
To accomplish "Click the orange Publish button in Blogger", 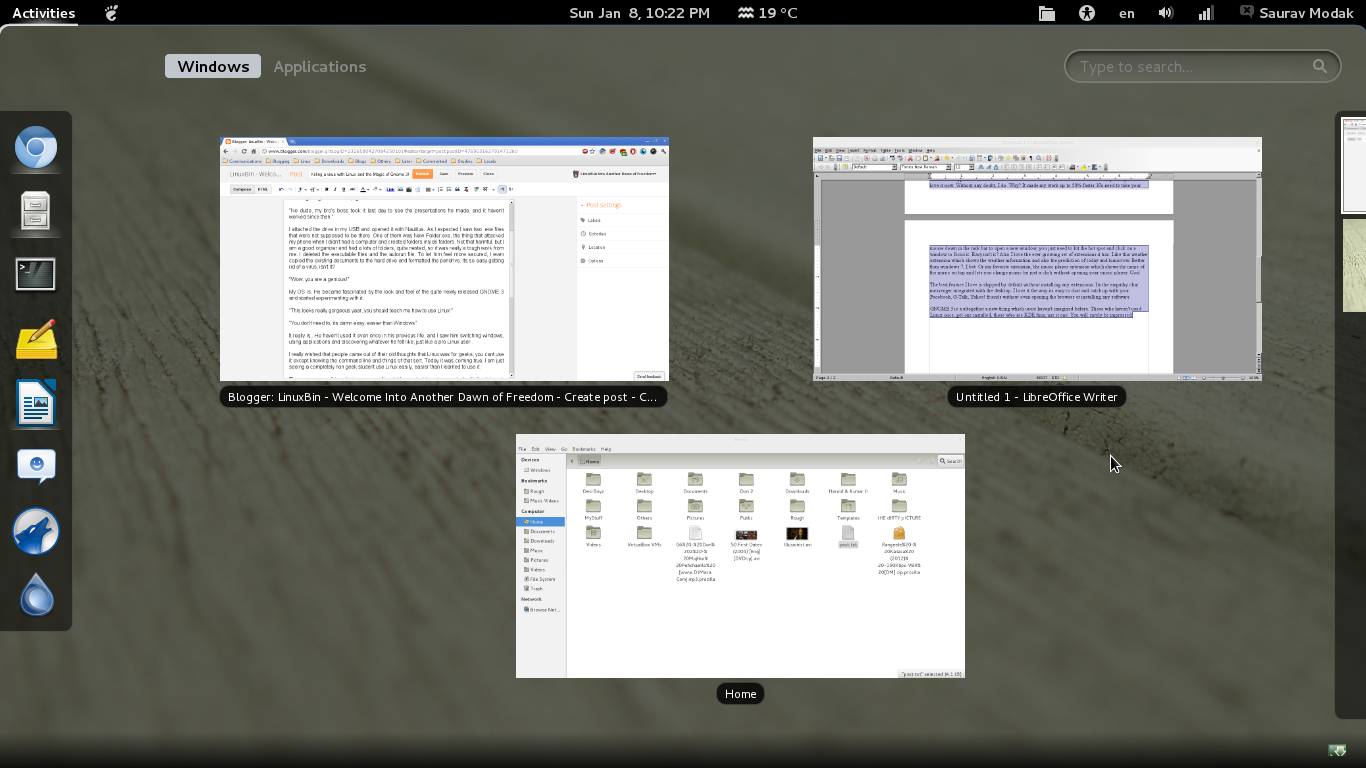I will tap(422, 173).
